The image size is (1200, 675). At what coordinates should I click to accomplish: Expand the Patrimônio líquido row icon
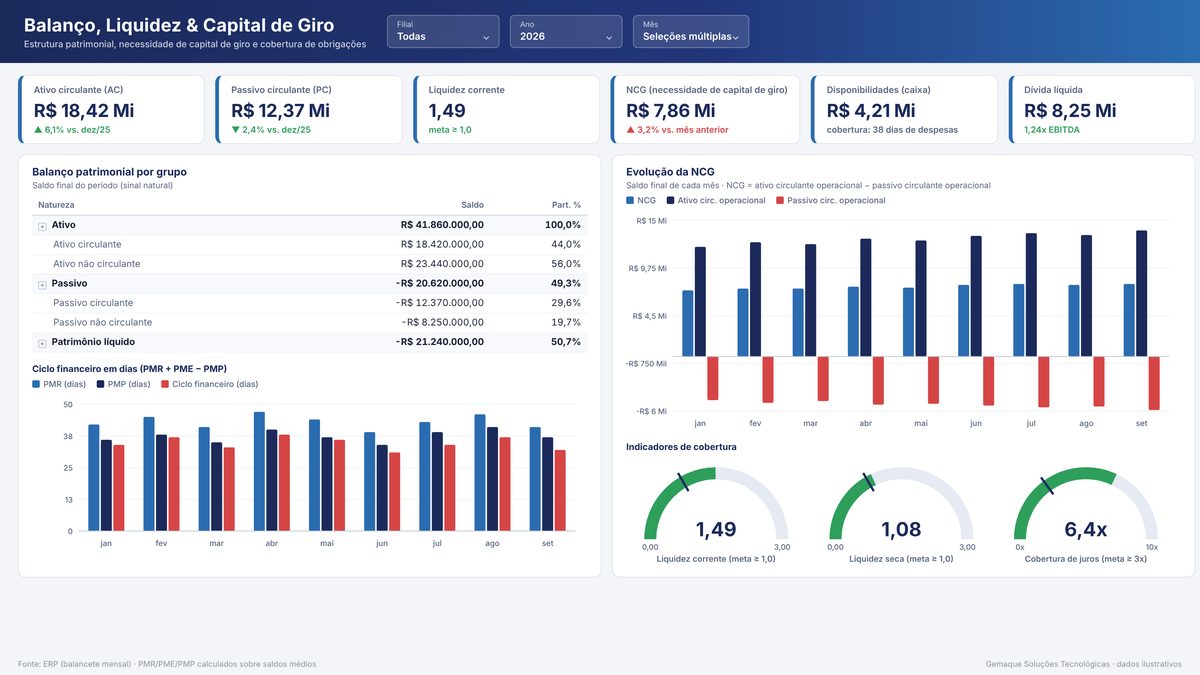pos(42,343)
